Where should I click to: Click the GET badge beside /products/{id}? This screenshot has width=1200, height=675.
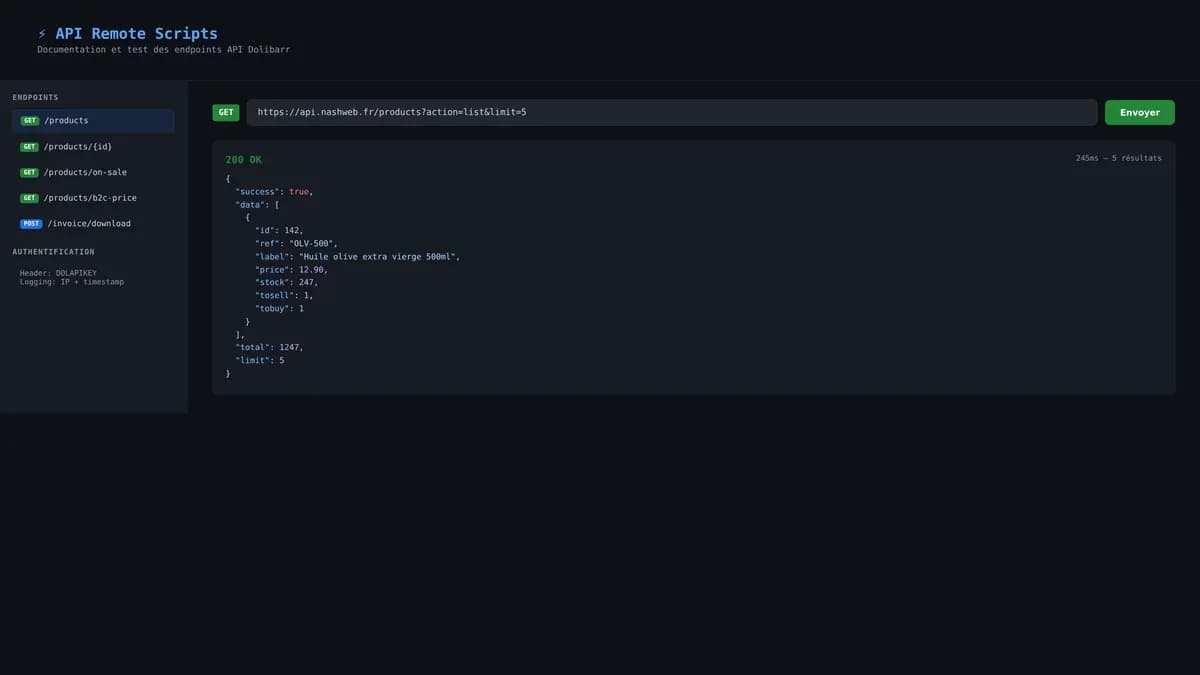pyautogui.click(x=27, y=146)
